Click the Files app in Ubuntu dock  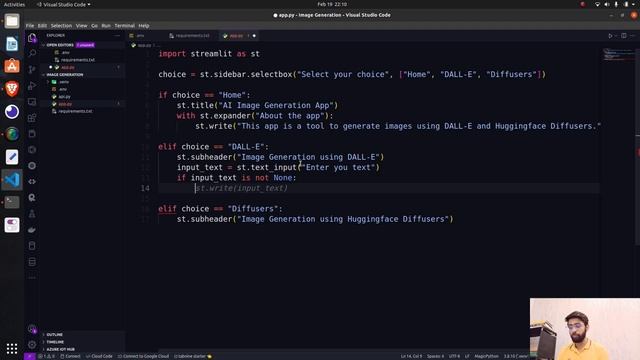click(12, 21)
